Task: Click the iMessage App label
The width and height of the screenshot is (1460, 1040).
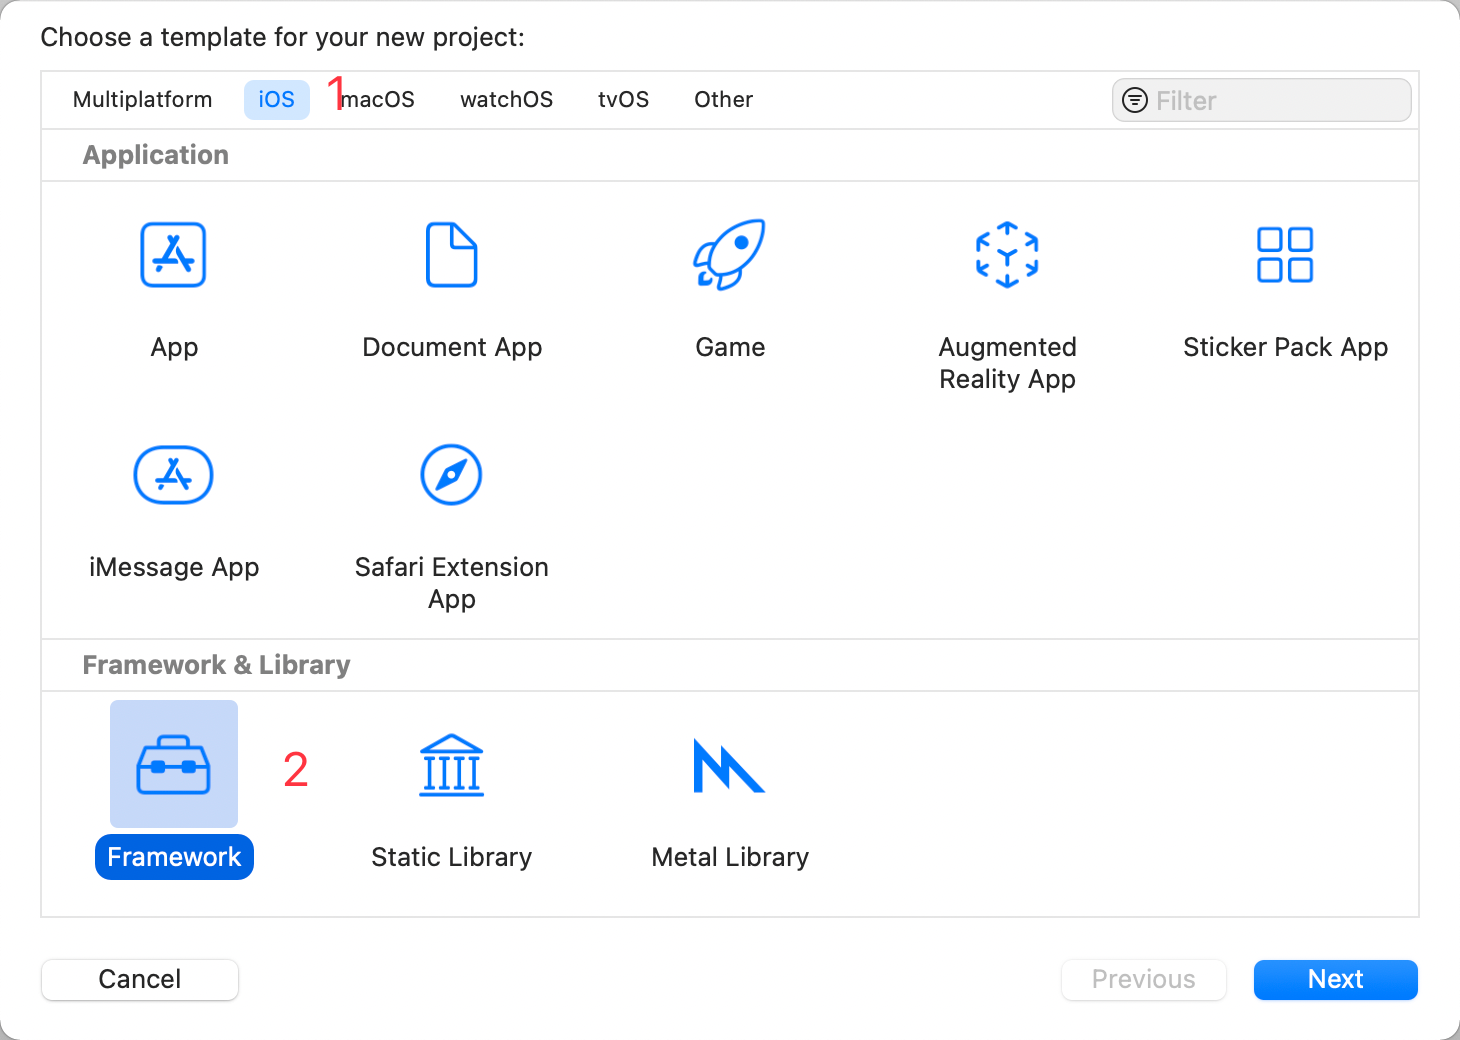Action: click(x=174, y=567)
